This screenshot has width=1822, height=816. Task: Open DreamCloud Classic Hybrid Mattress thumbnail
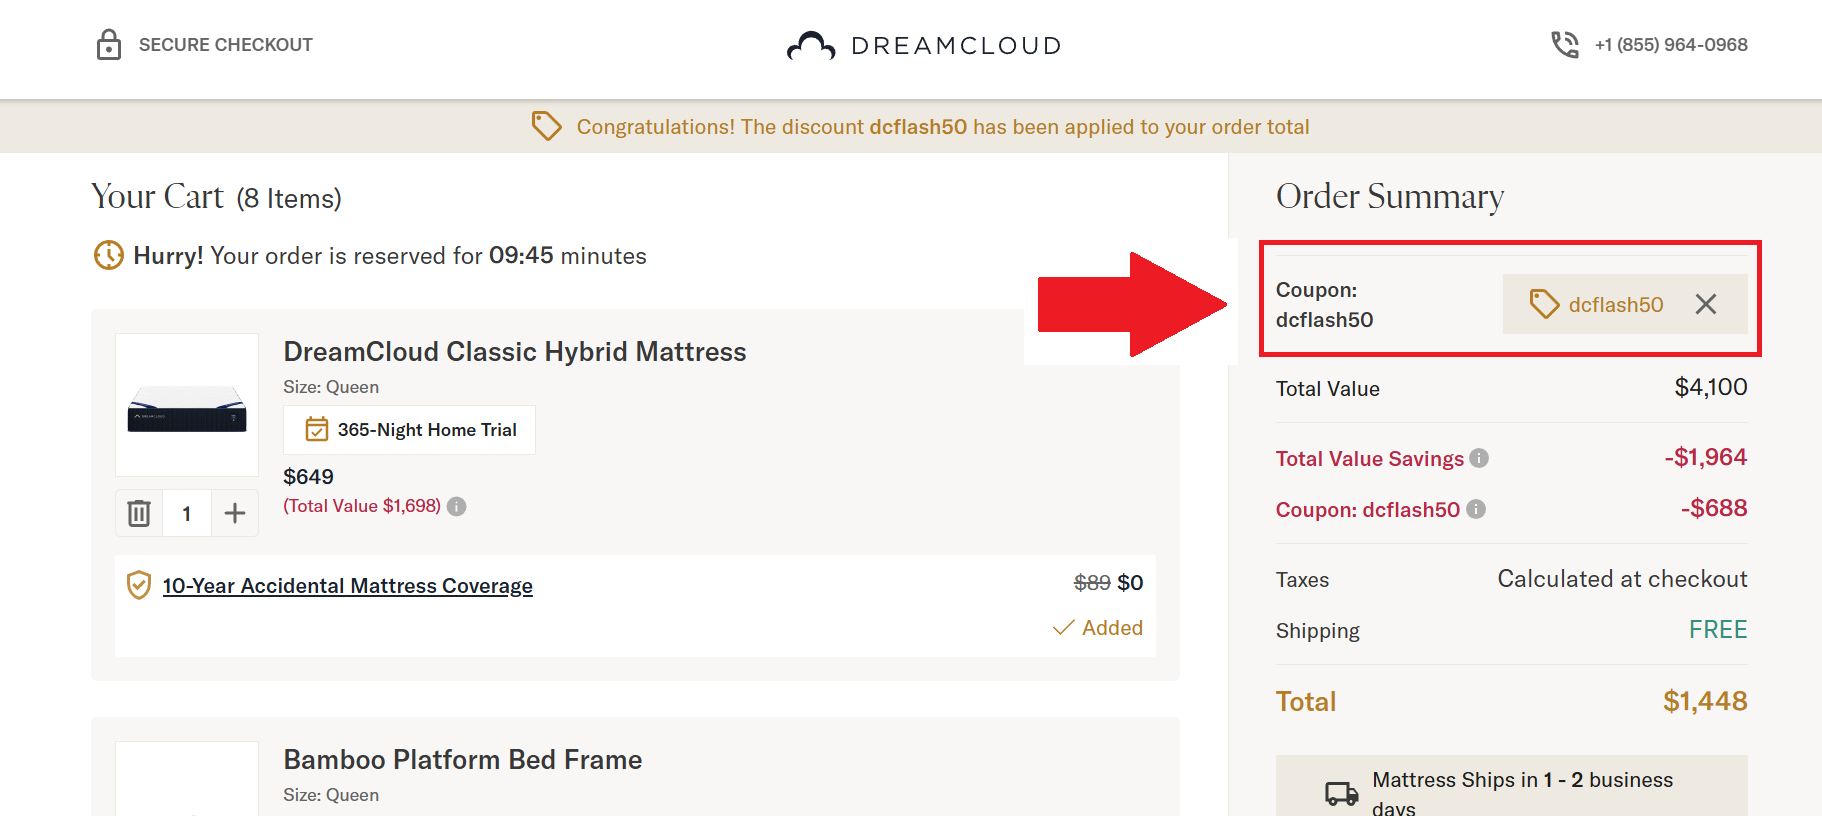pyautogui.click(x=187, y=405)
